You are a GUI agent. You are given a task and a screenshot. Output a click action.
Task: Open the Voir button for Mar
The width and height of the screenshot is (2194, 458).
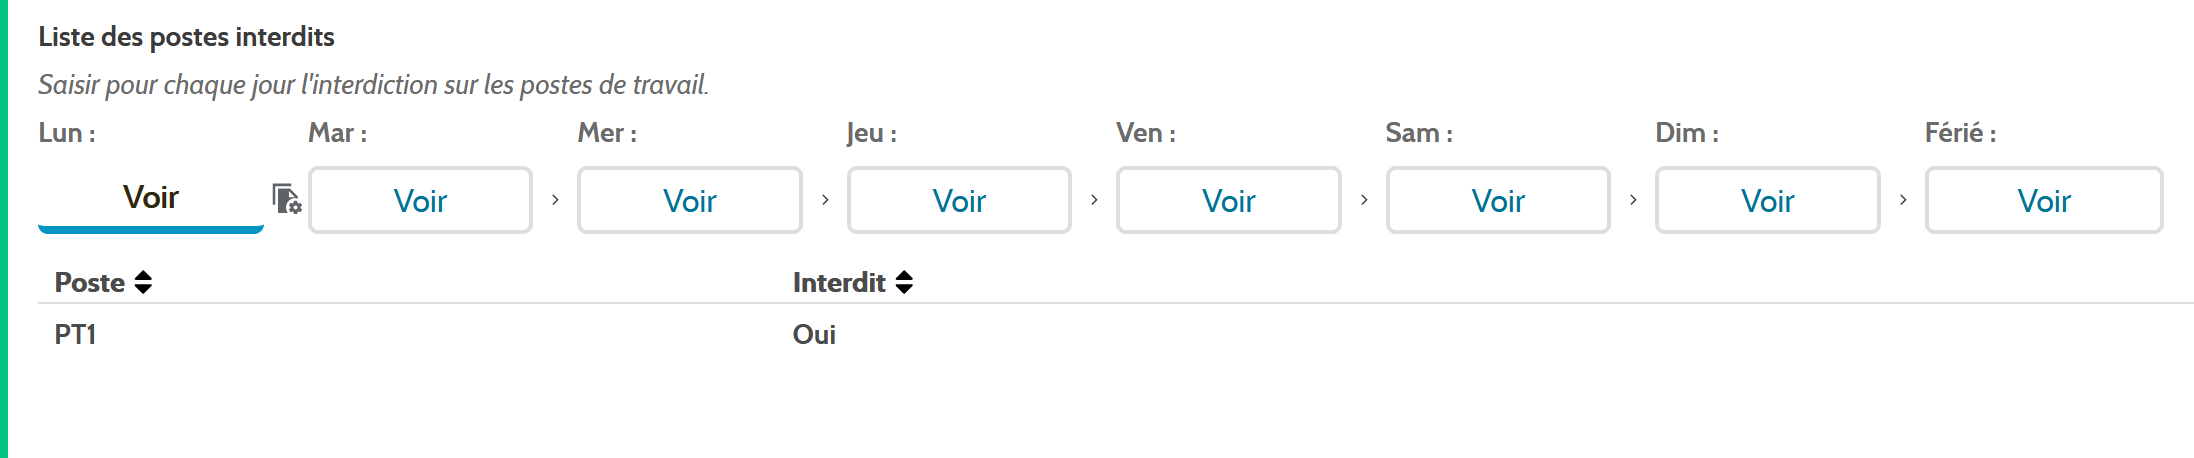point(420,200)
